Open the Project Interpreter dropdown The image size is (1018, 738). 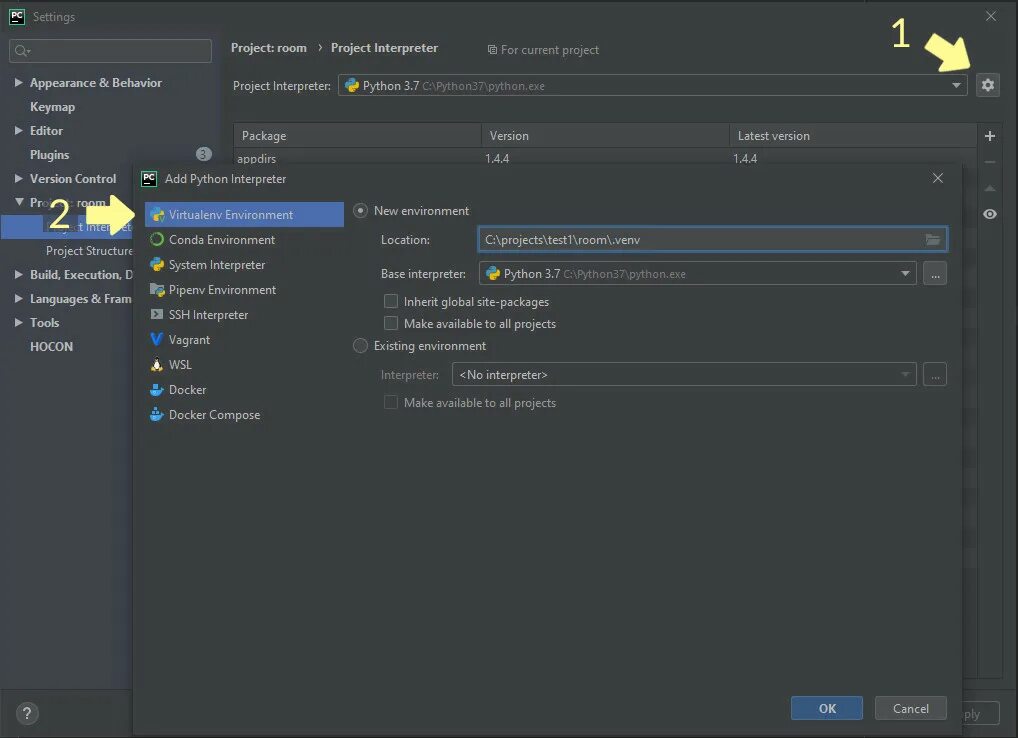tap(652, 86)
